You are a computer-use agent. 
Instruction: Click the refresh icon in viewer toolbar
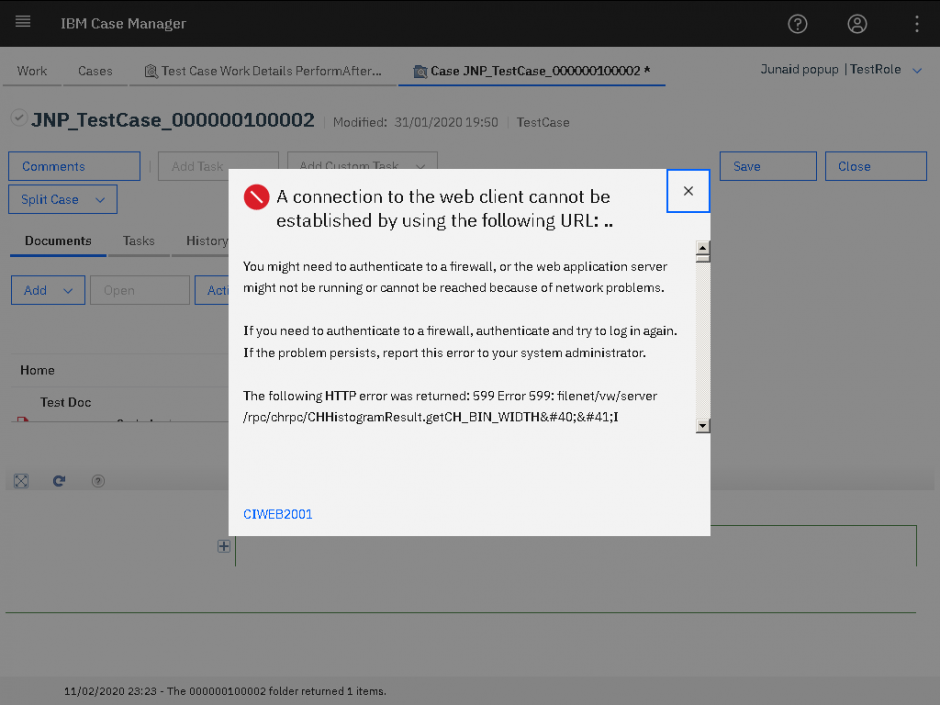pyautogui.click(x=59, y=481)
